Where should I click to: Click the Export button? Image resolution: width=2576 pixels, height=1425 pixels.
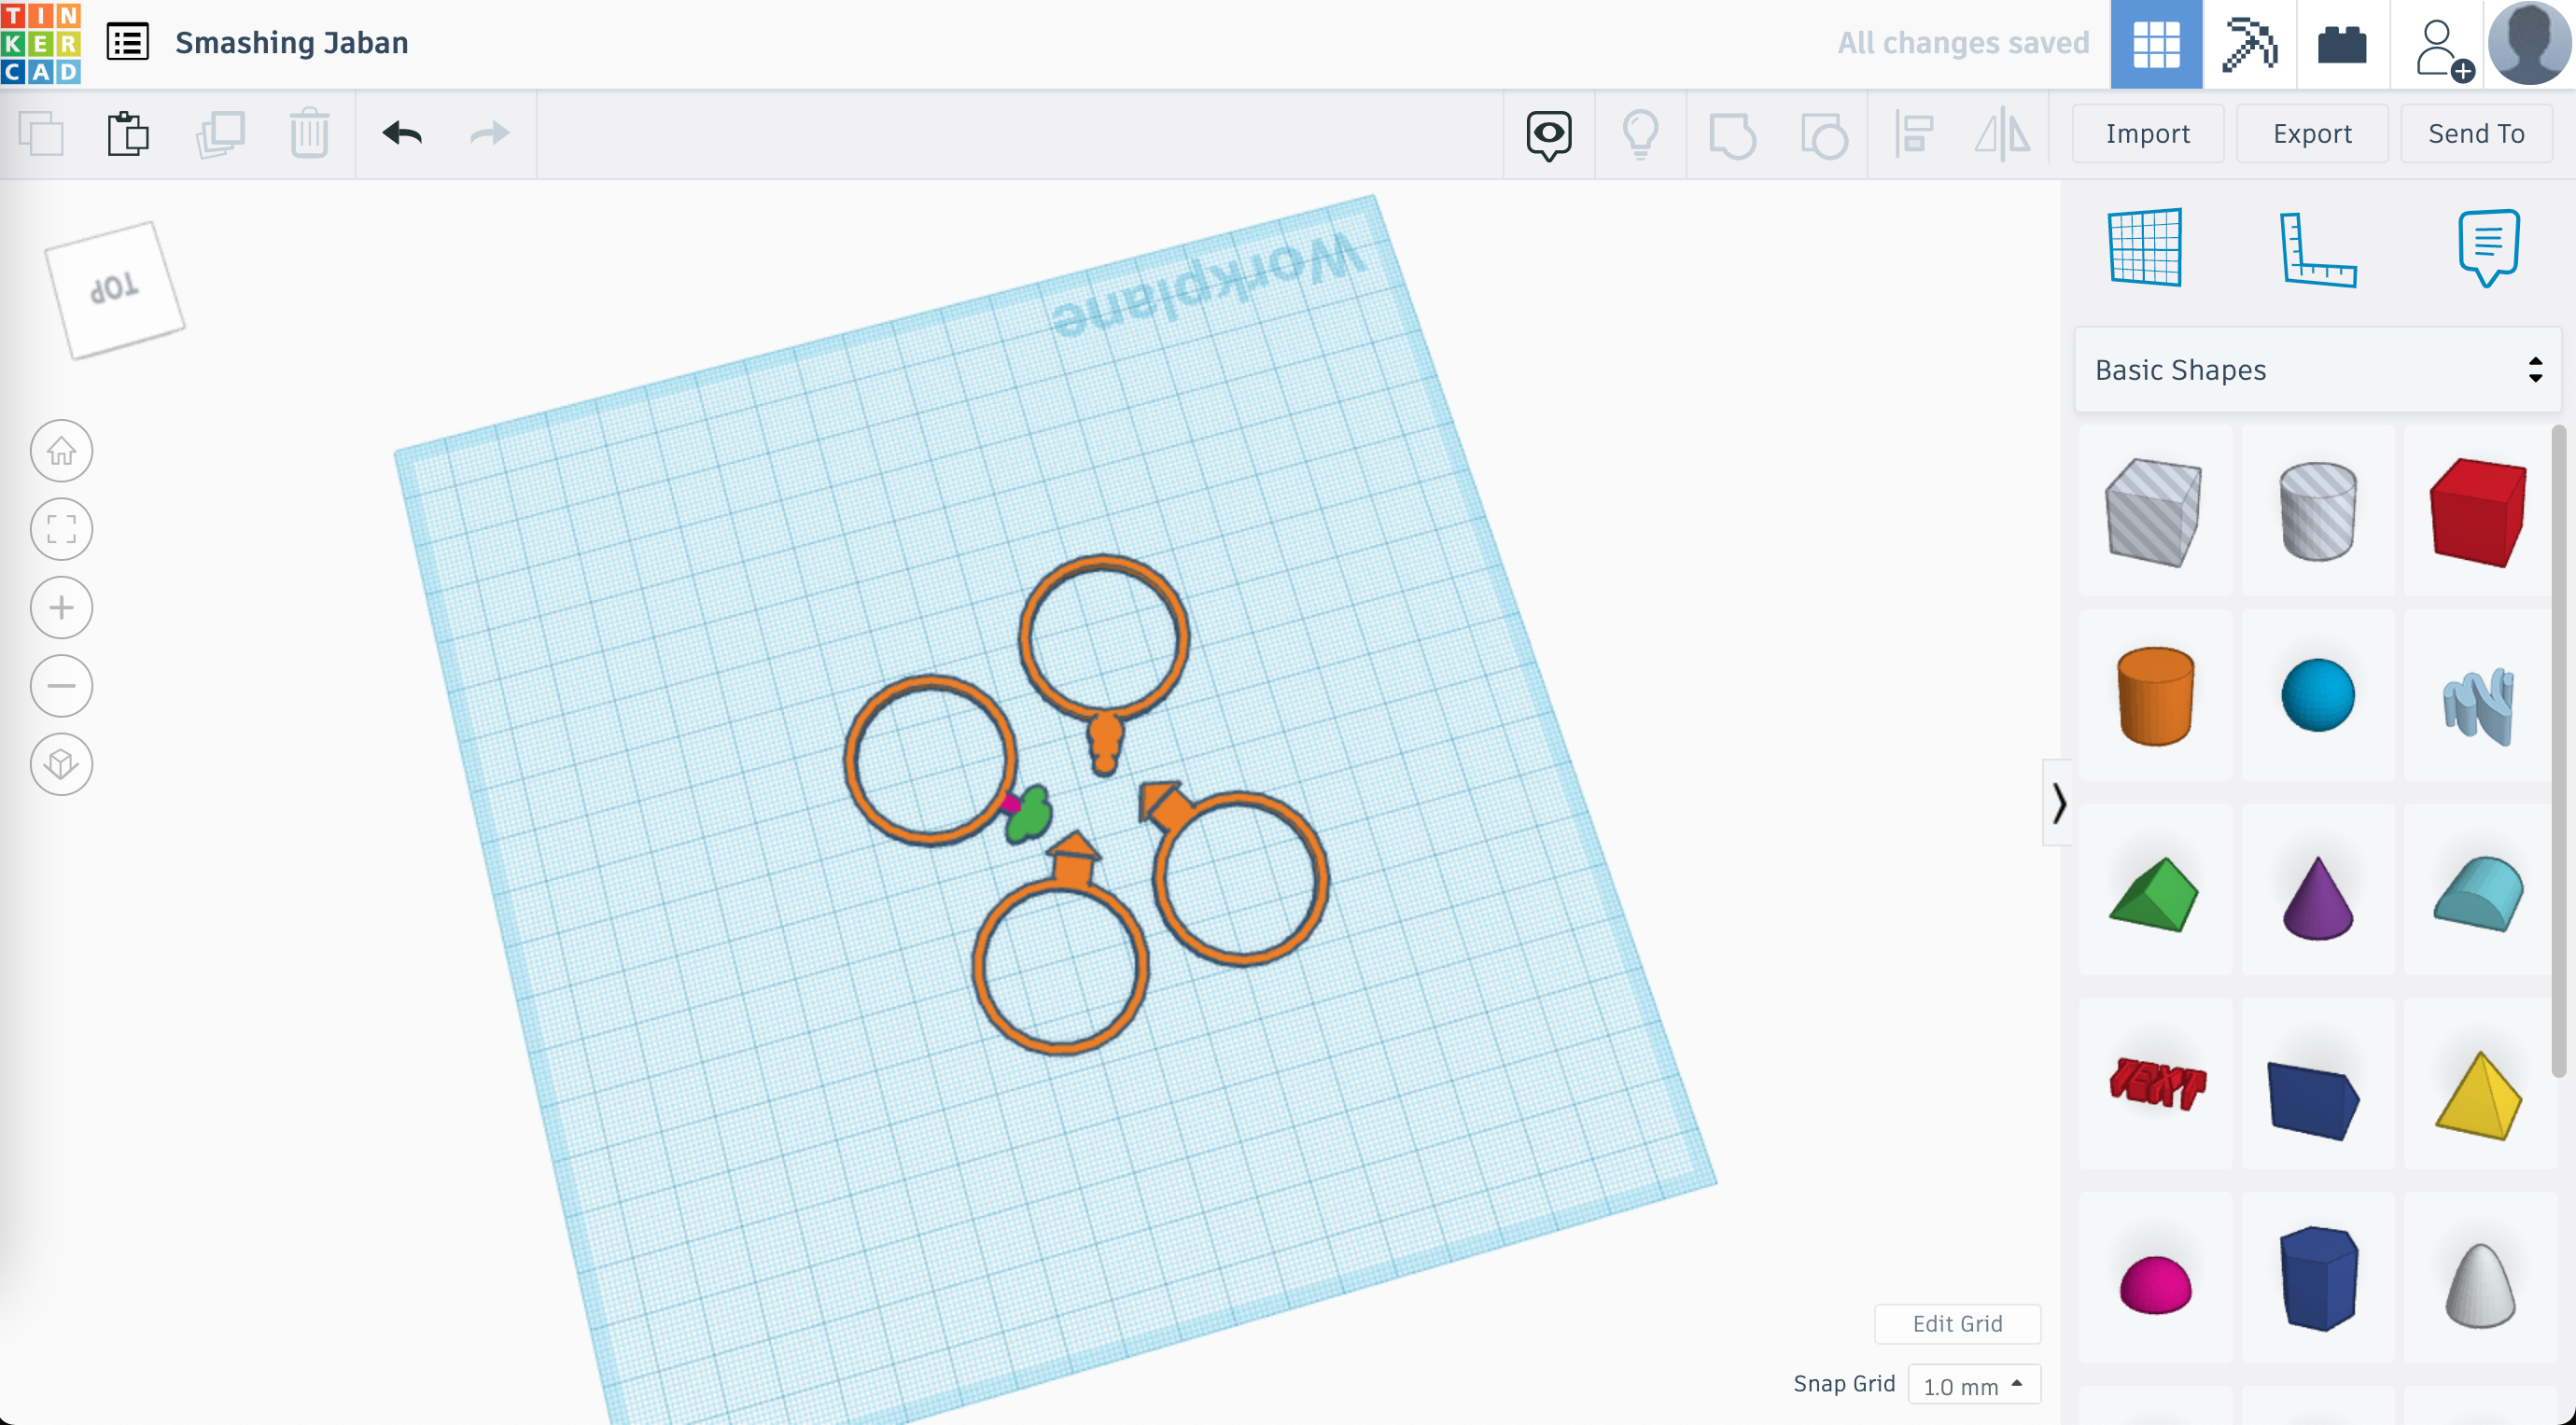click(x=2311, y=133)
